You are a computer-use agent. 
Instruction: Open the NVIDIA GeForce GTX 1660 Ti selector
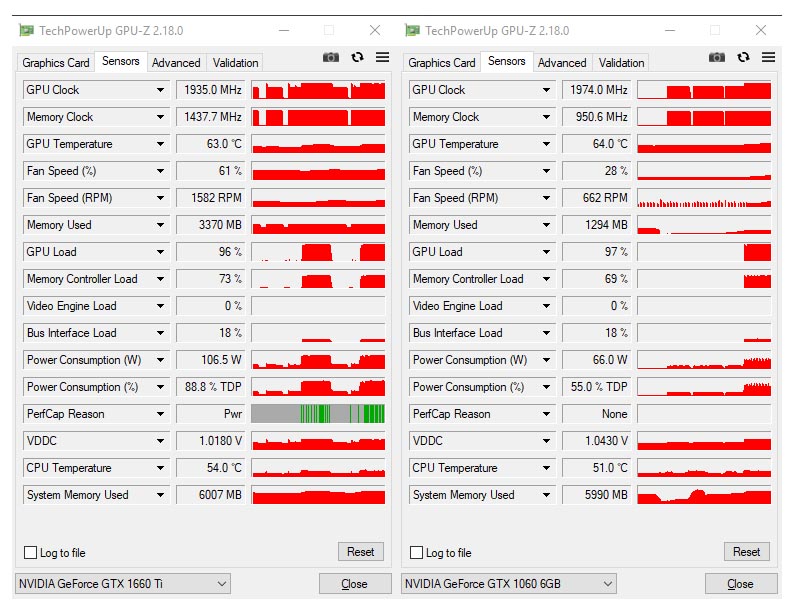(x=123, y=584)
